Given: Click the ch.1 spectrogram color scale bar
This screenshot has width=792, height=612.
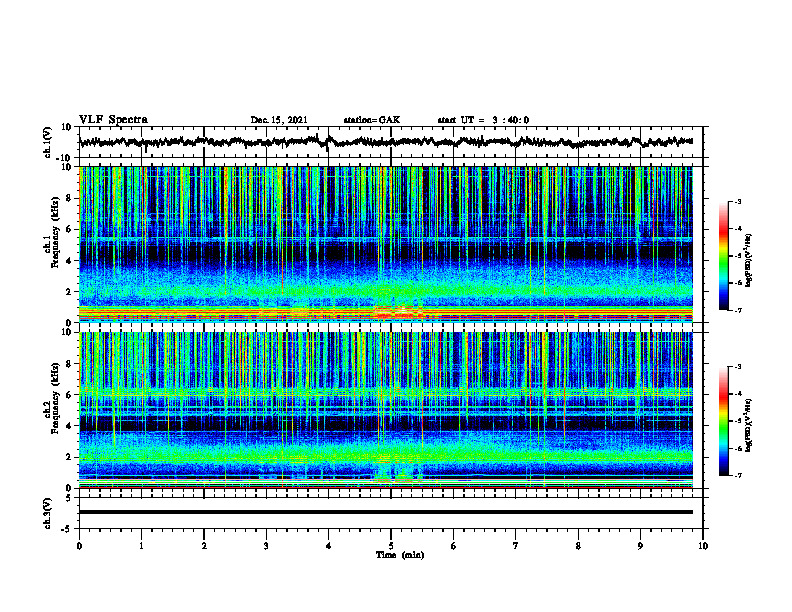Looking at the screenshot, I should click(x=723, y=256).
